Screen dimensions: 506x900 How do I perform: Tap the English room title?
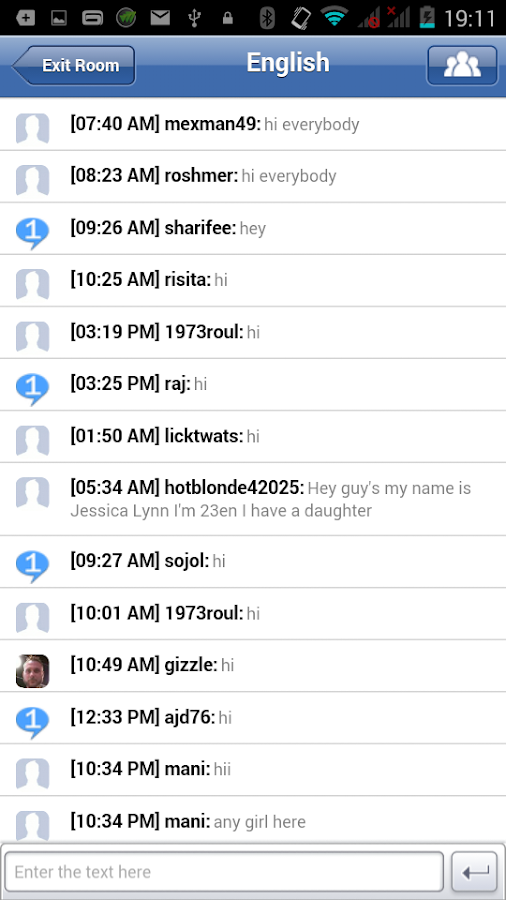point(288,63)
